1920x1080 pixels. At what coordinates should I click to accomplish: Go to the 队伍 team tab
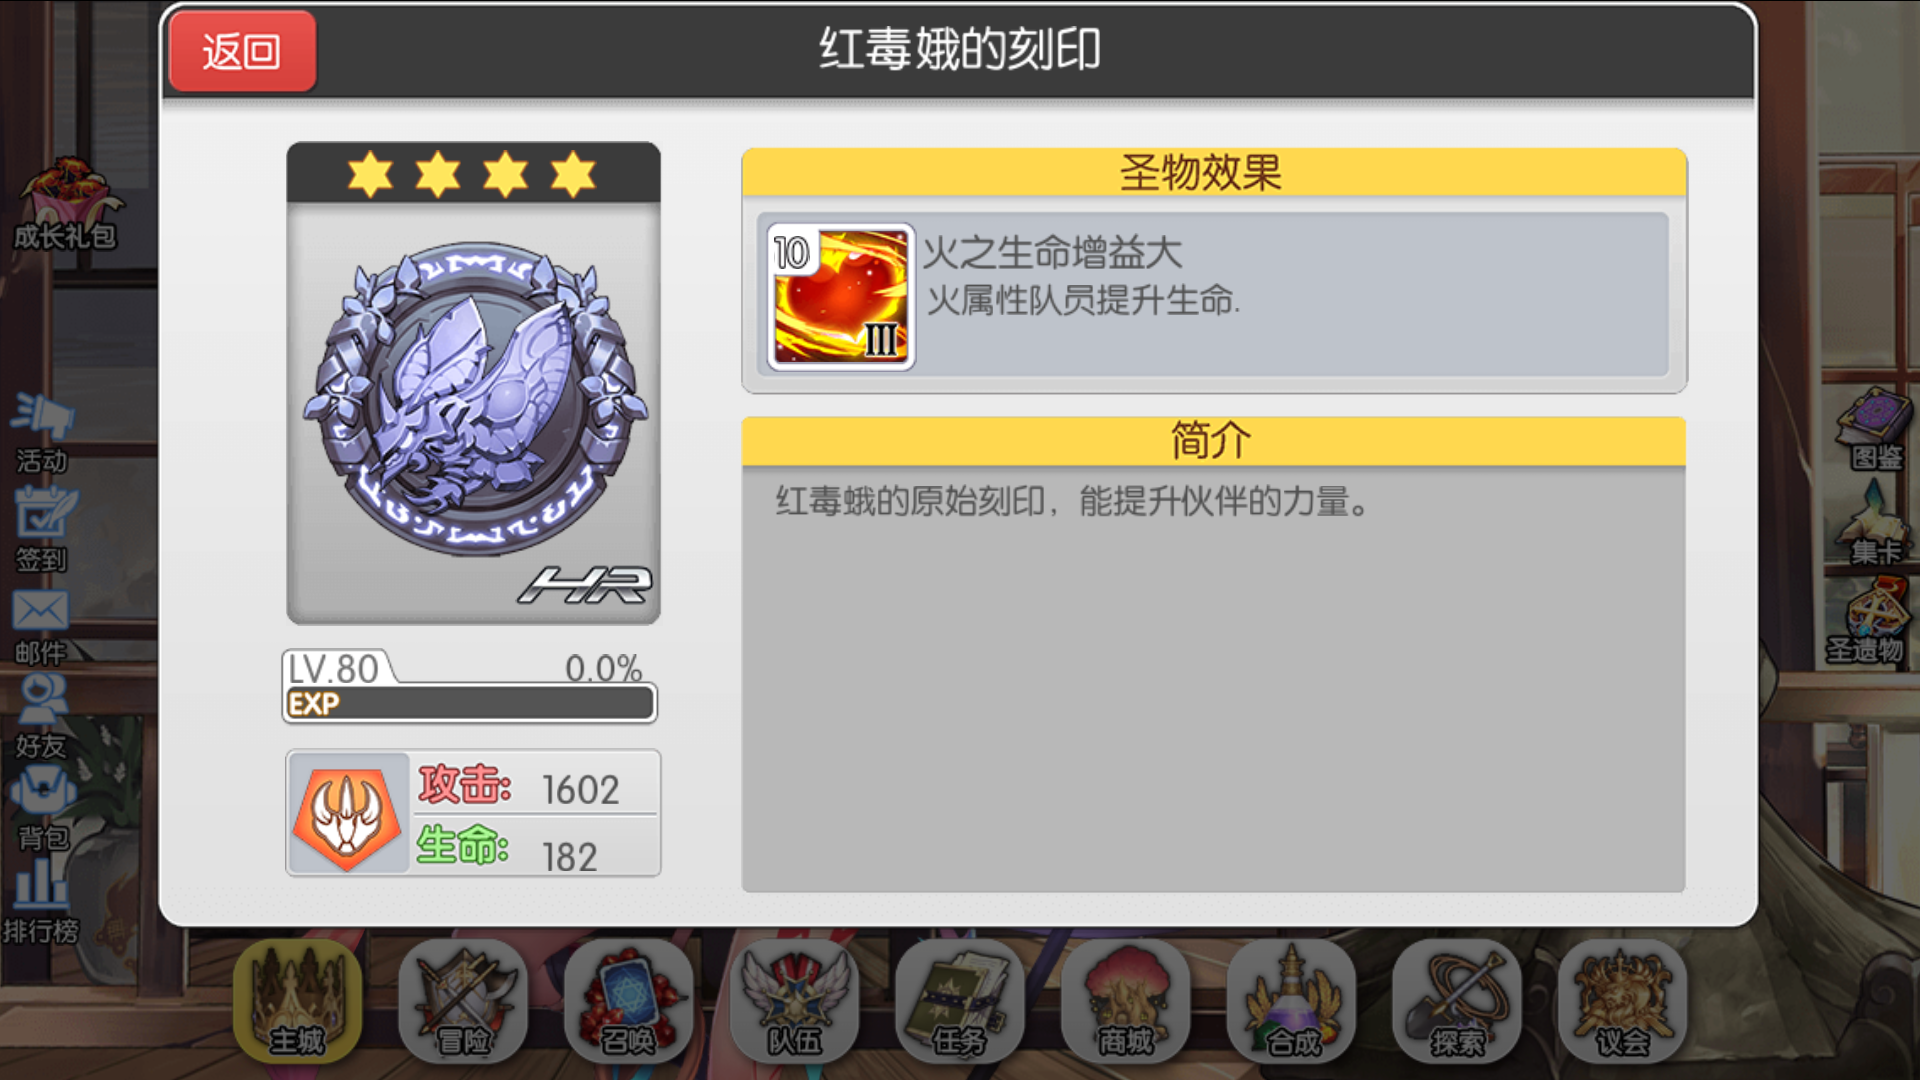pos(795,1001)
